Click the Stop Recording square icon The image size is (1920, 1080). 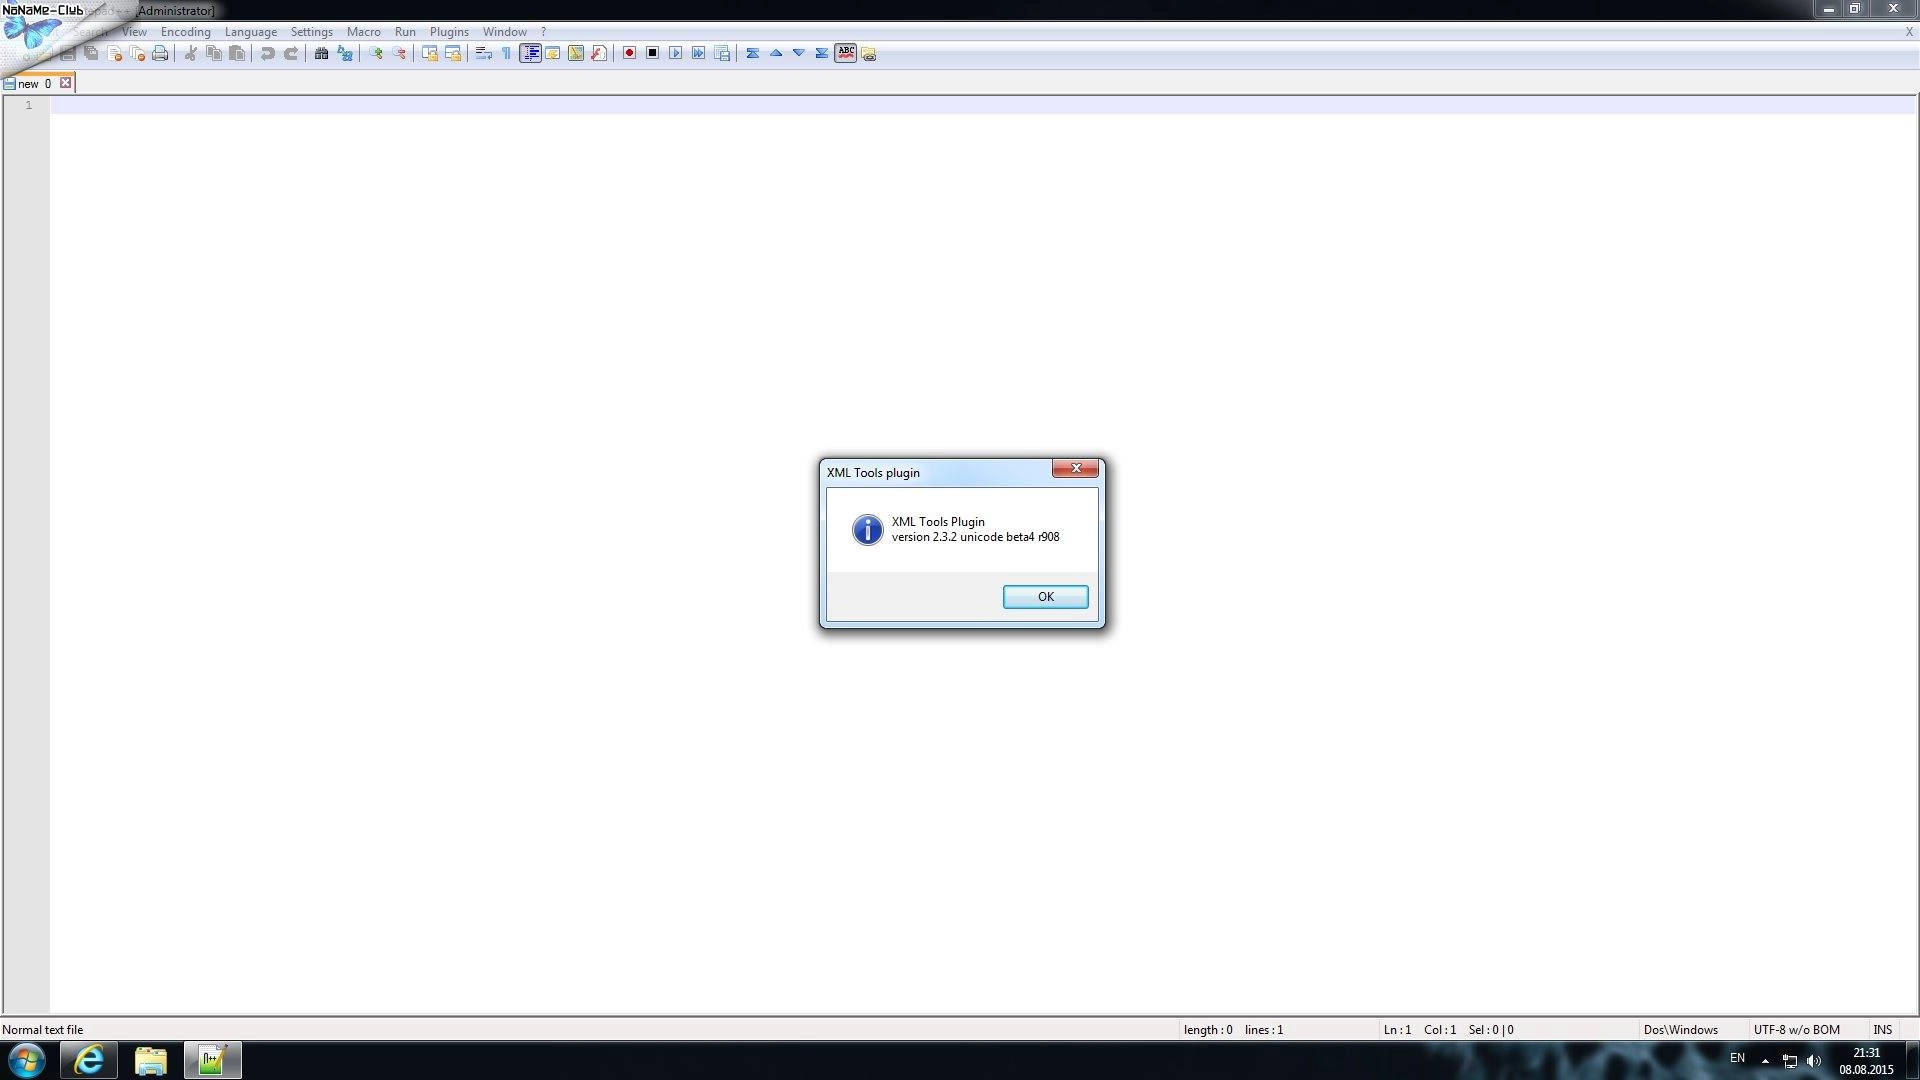click(652, 53)
